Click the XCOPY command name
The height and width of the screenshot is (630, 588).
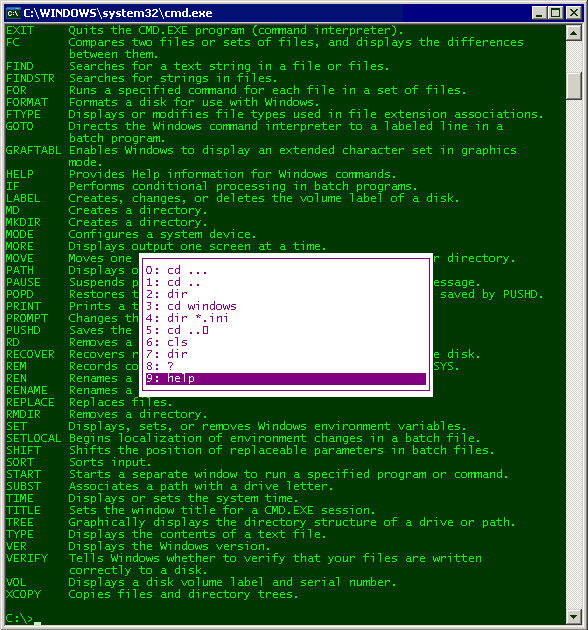tap(23, 595)
